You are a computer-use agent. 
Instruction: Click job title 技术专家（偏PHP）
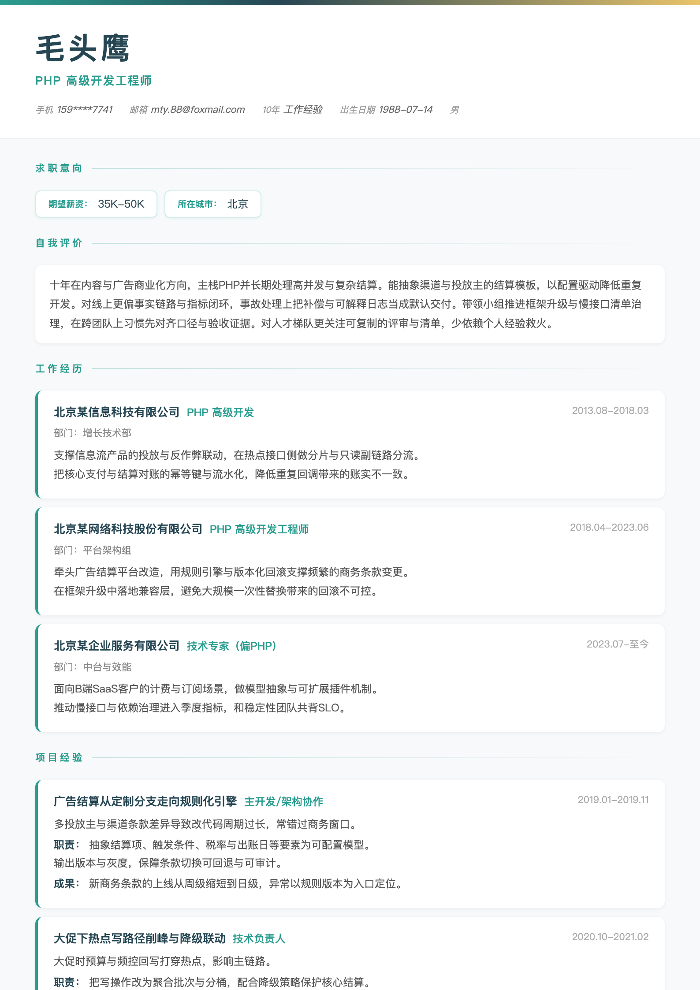232,646
